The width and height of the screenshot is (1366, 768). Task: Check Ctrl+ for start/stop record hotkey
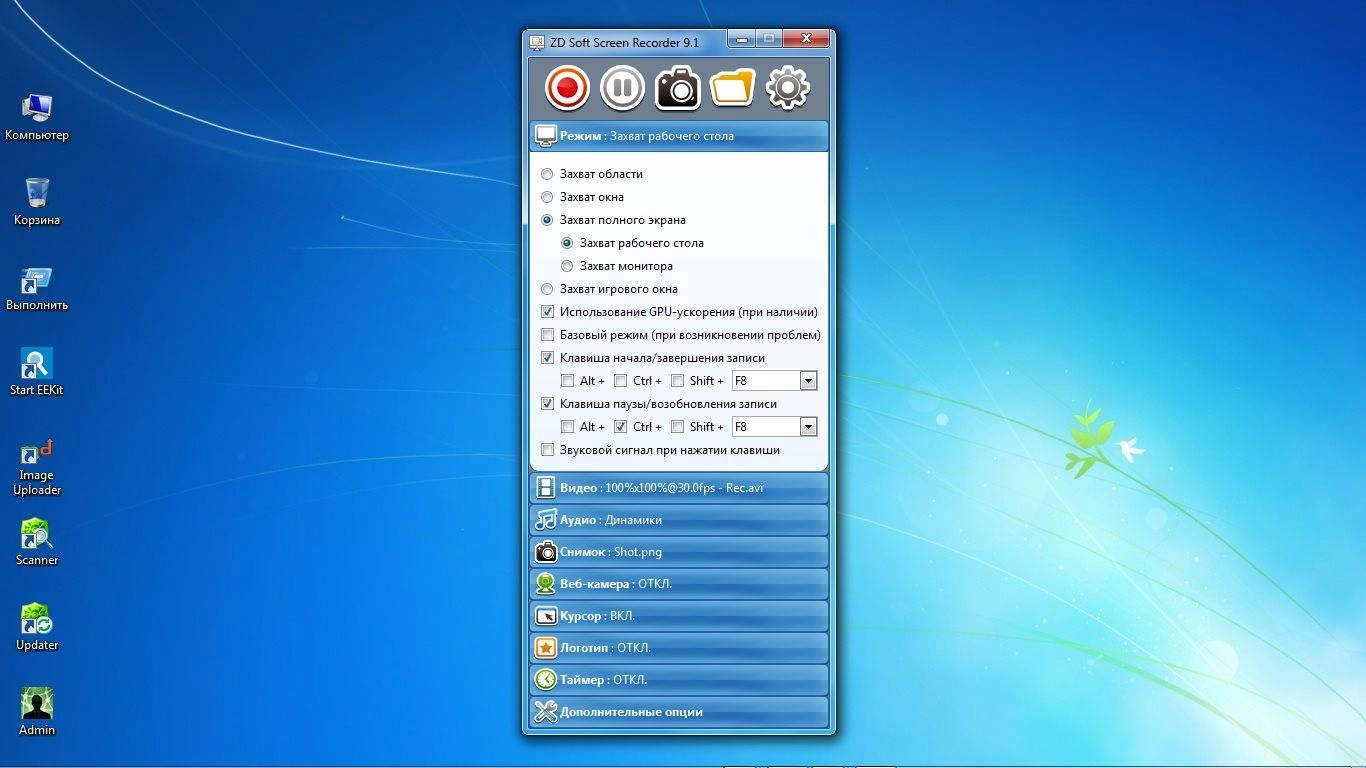point(620,381)
